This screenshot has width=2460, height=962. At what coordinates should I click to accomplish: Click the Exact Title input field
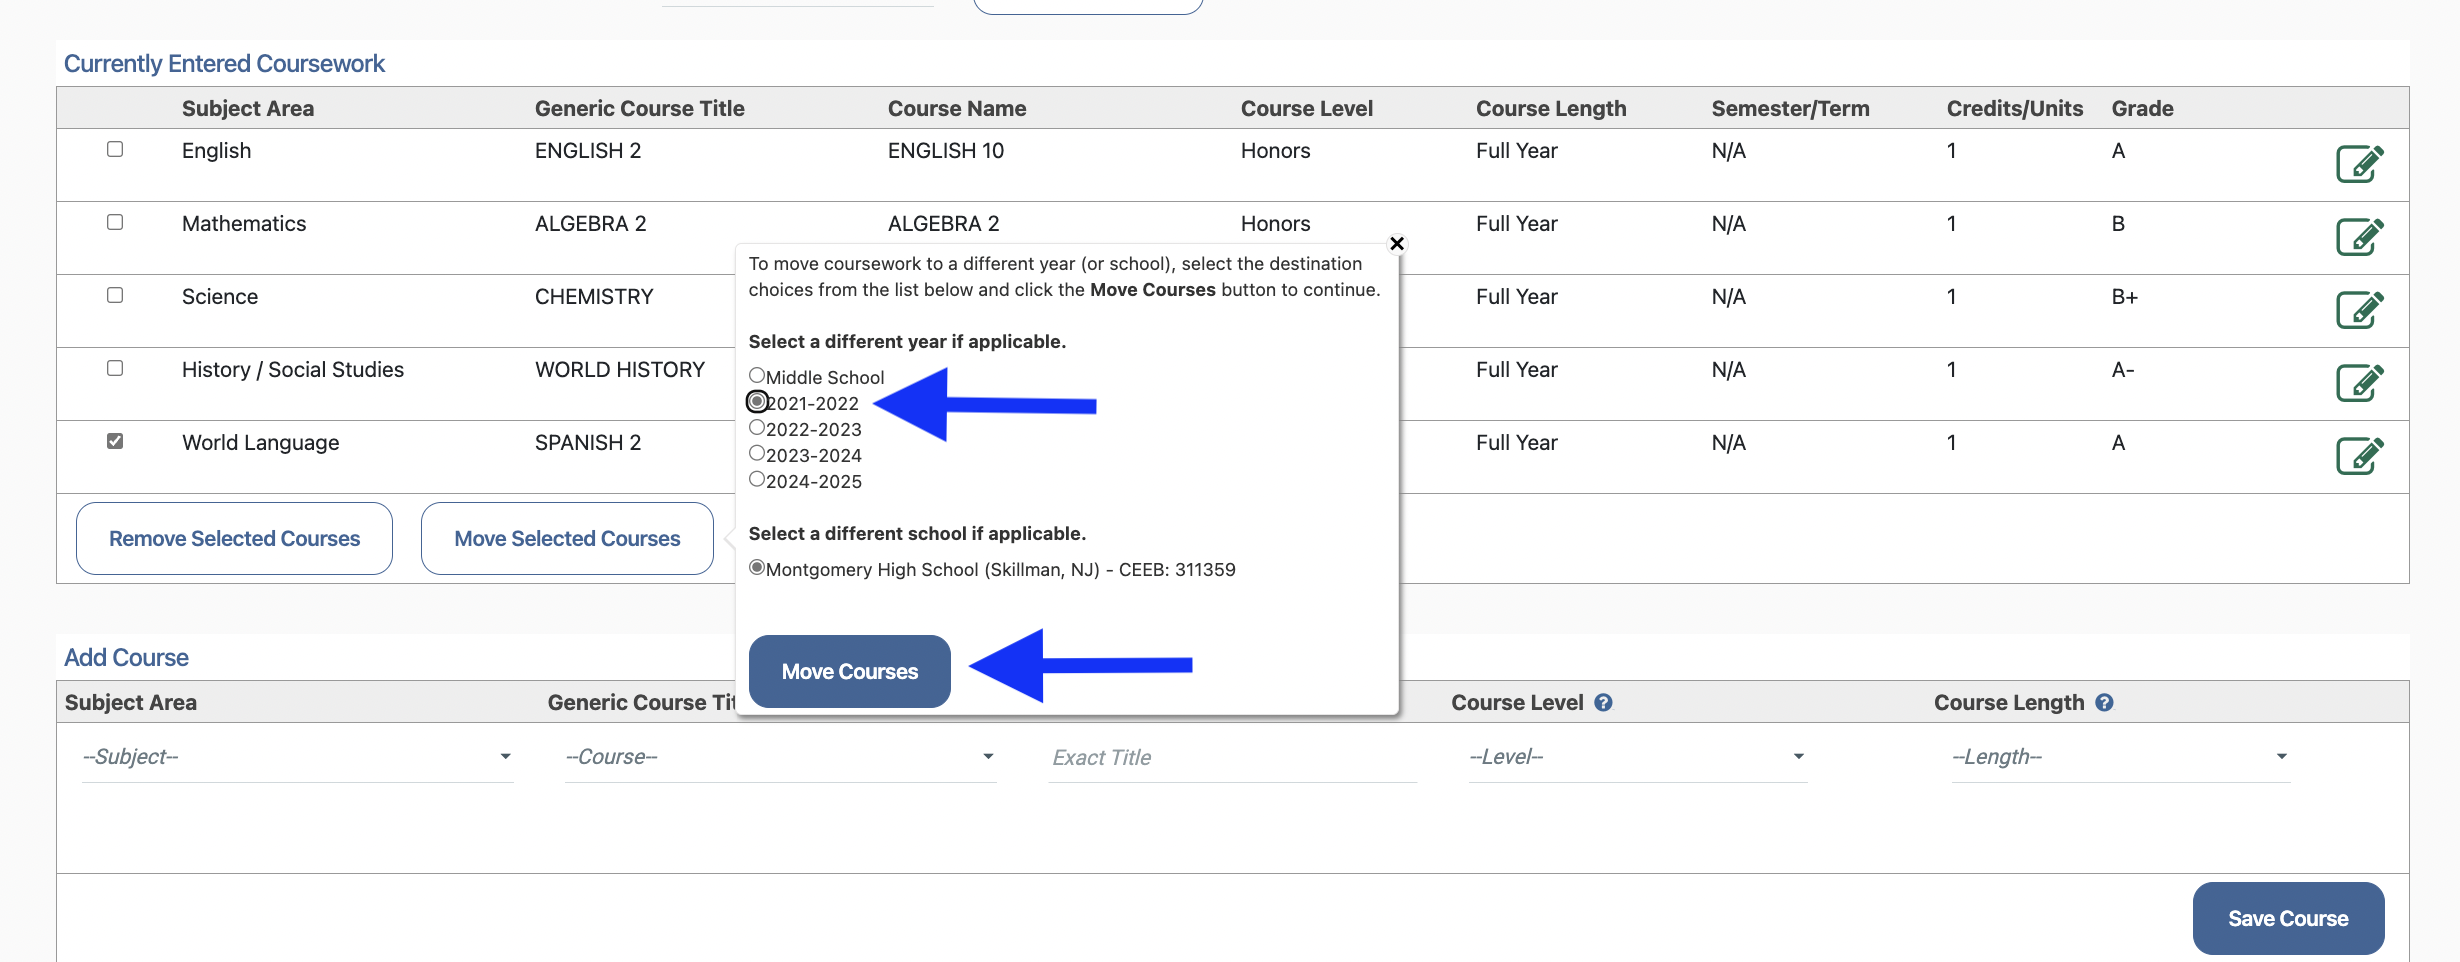1232,758
